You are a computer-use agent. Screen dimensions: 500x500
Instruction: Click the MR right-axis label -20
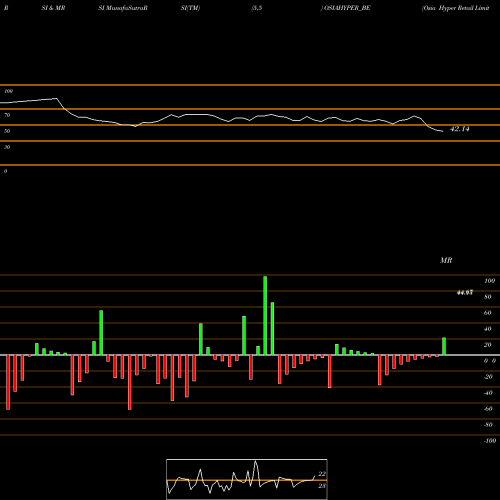[488, 377]
